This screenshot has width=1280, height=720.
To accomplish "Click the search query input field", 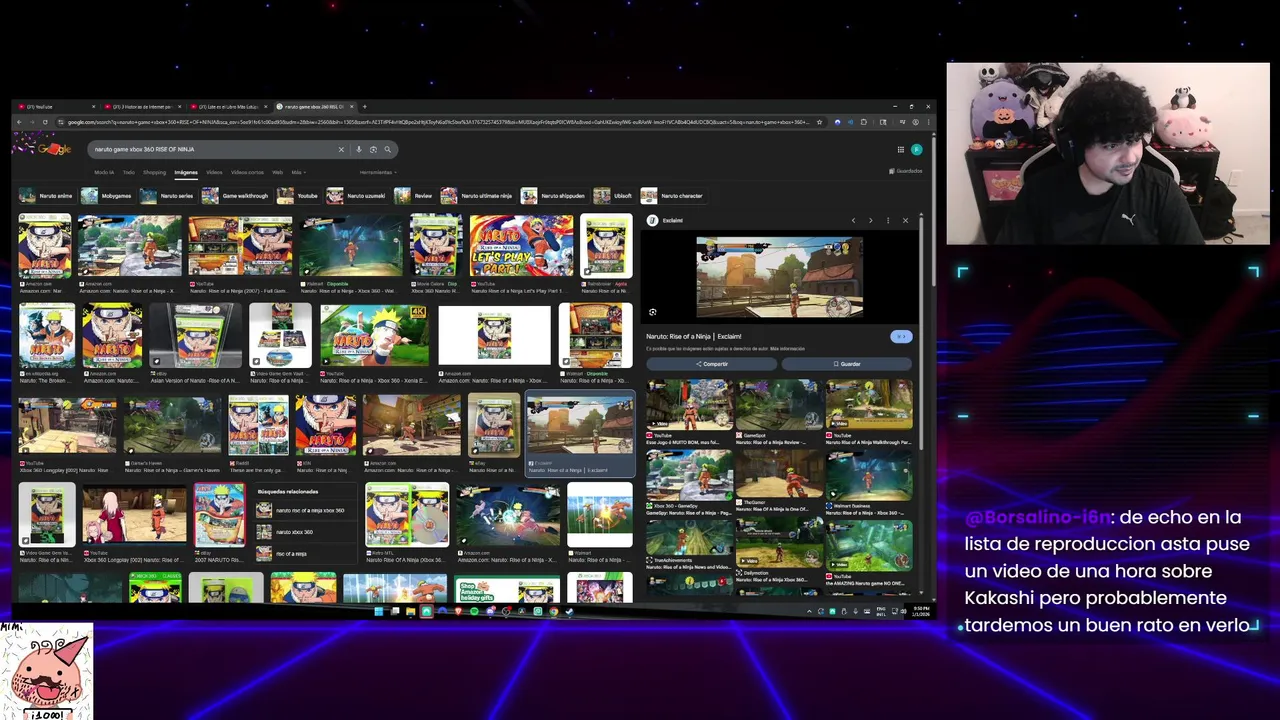I will [x=213, y=149].
